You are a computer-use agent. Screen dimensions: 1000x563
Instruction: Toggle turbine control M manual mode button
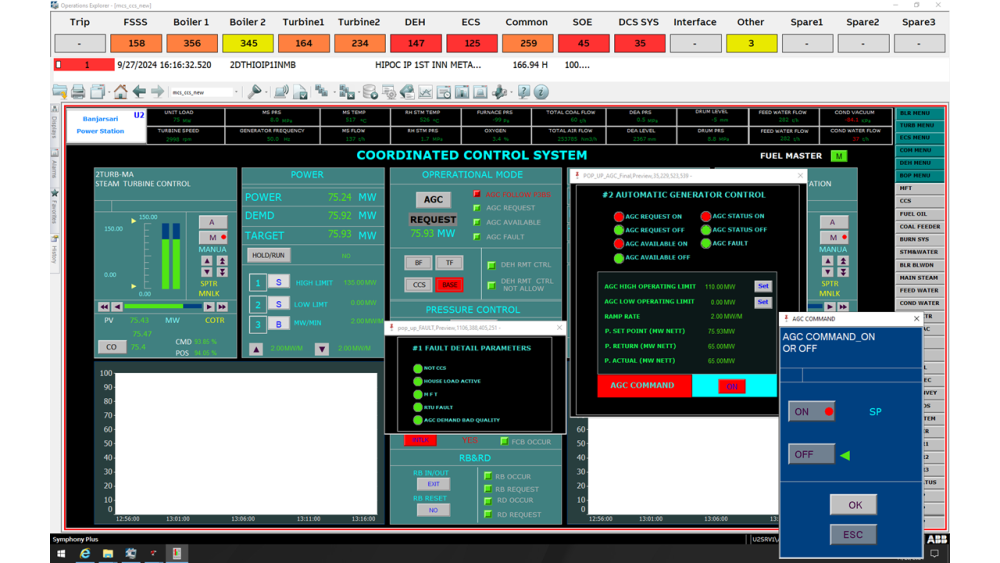pyautogui.click(x=213, y=238)
